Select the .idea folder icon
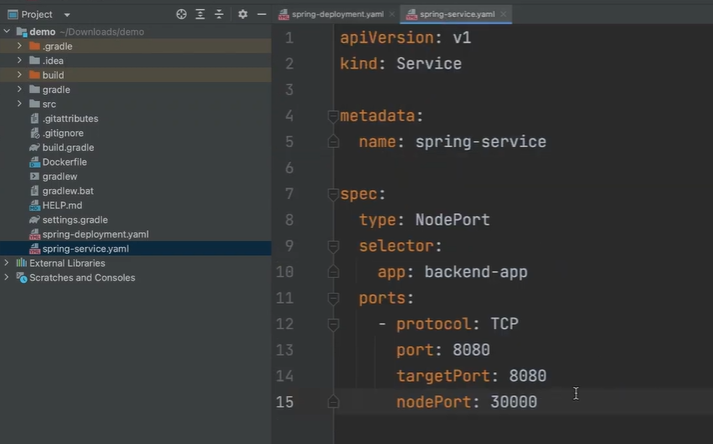 tap(35, 61)
